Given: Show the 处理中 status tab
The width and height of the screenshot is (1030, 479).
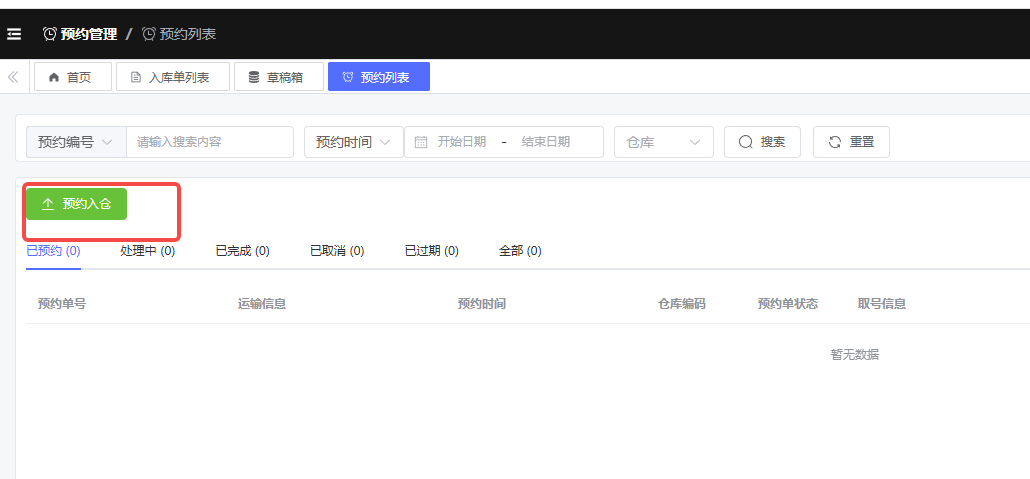Looking at the screenshot, I should click(147, 251).
